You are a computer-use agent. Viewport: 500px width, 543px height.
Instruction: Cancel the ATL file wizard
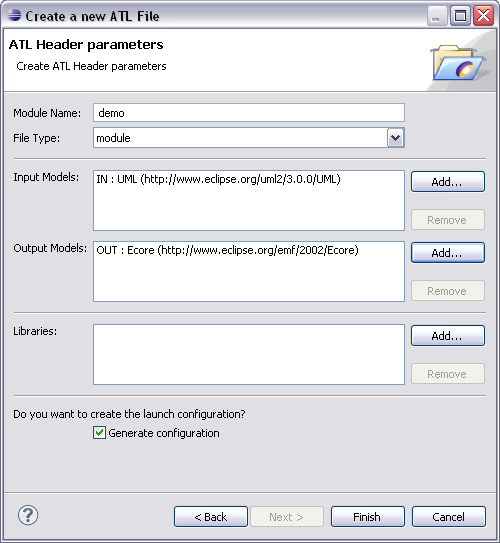[x=449, y=517]
